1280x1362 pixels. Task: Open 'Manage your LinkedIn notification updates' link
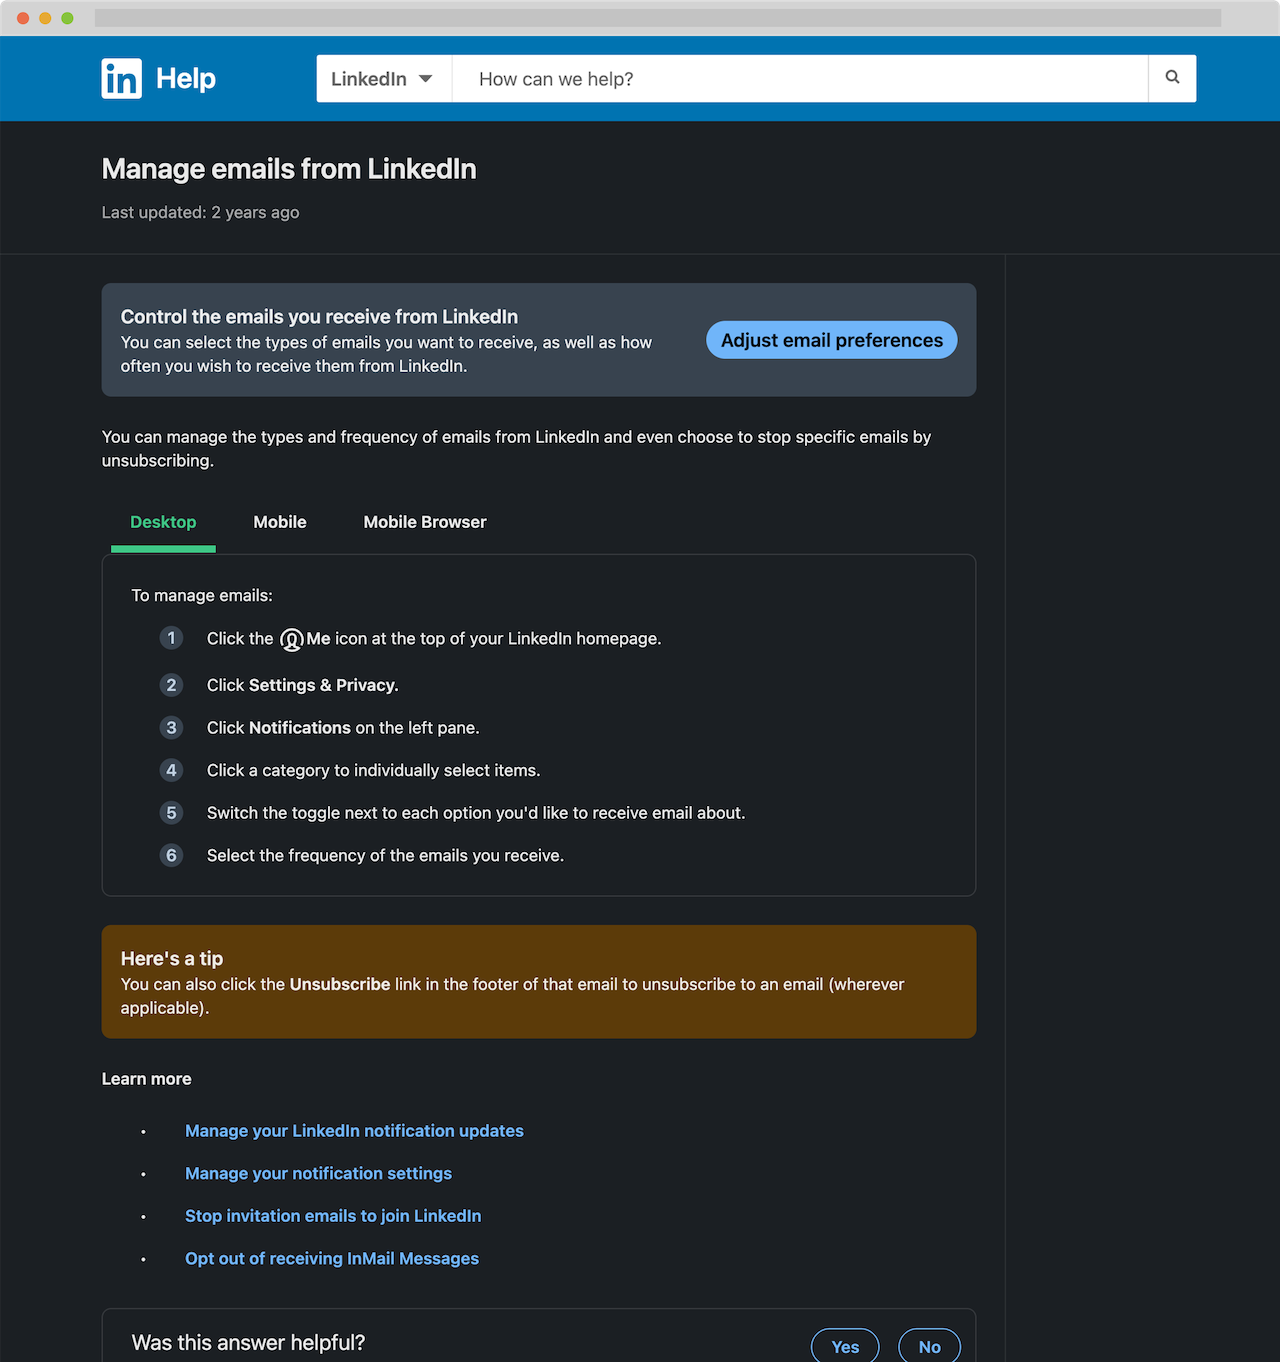point(354,1131)
